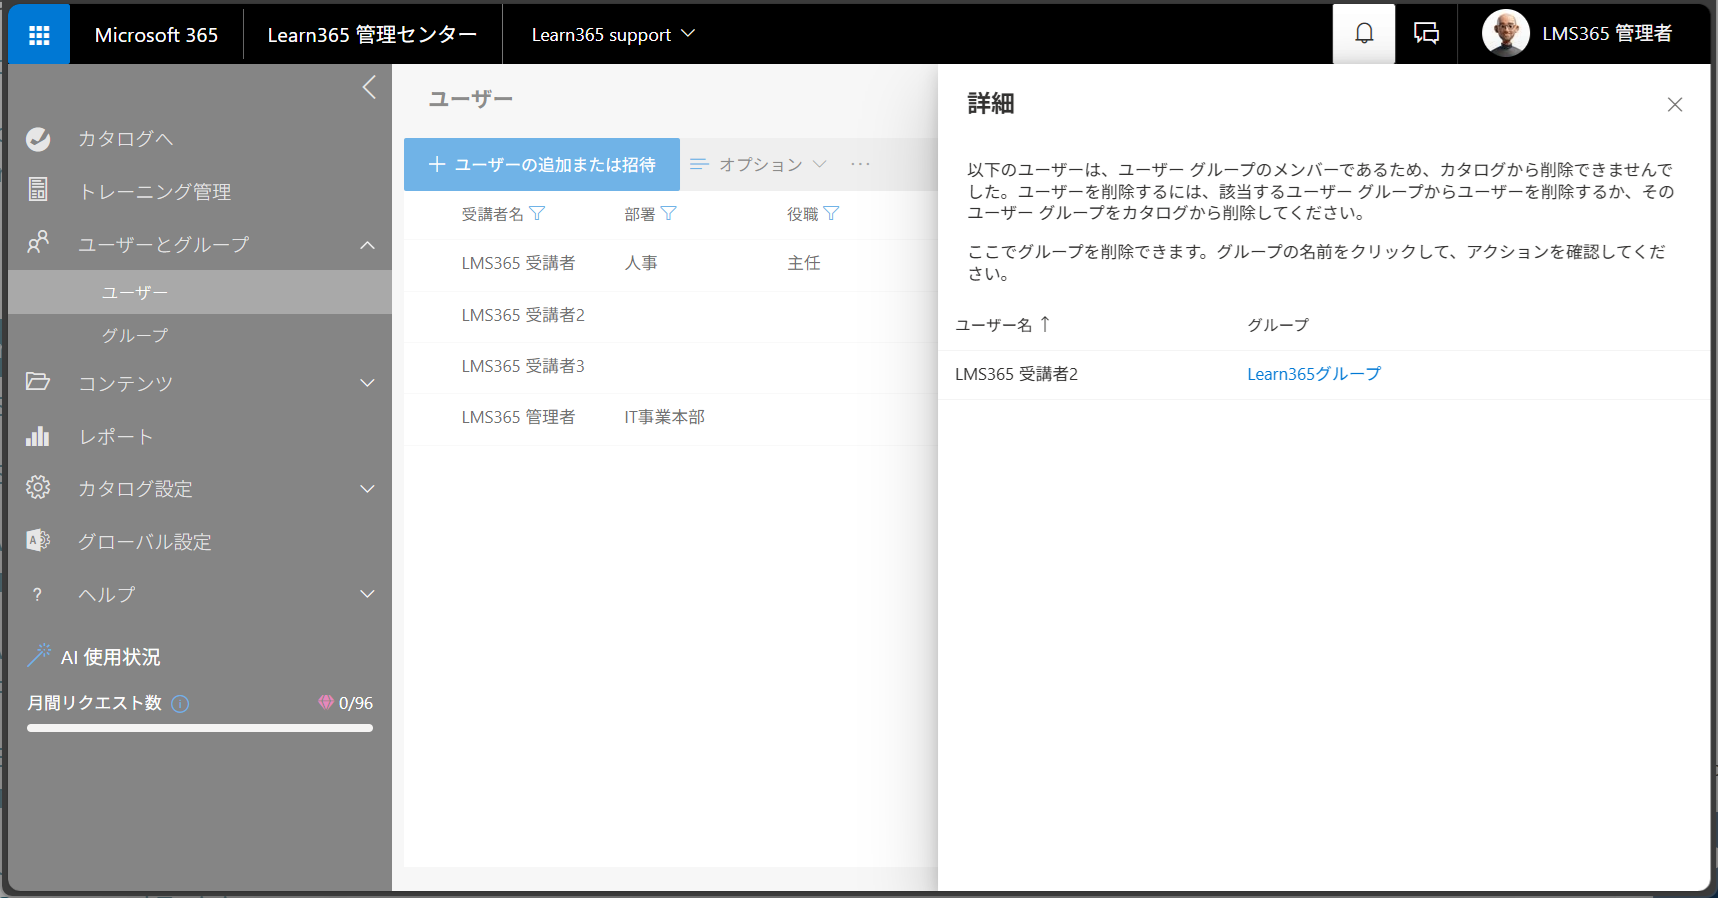Click the AI 使用状況 magic wand icon
This screenshot has height=898, width=1718.
(x=39, y=656)
